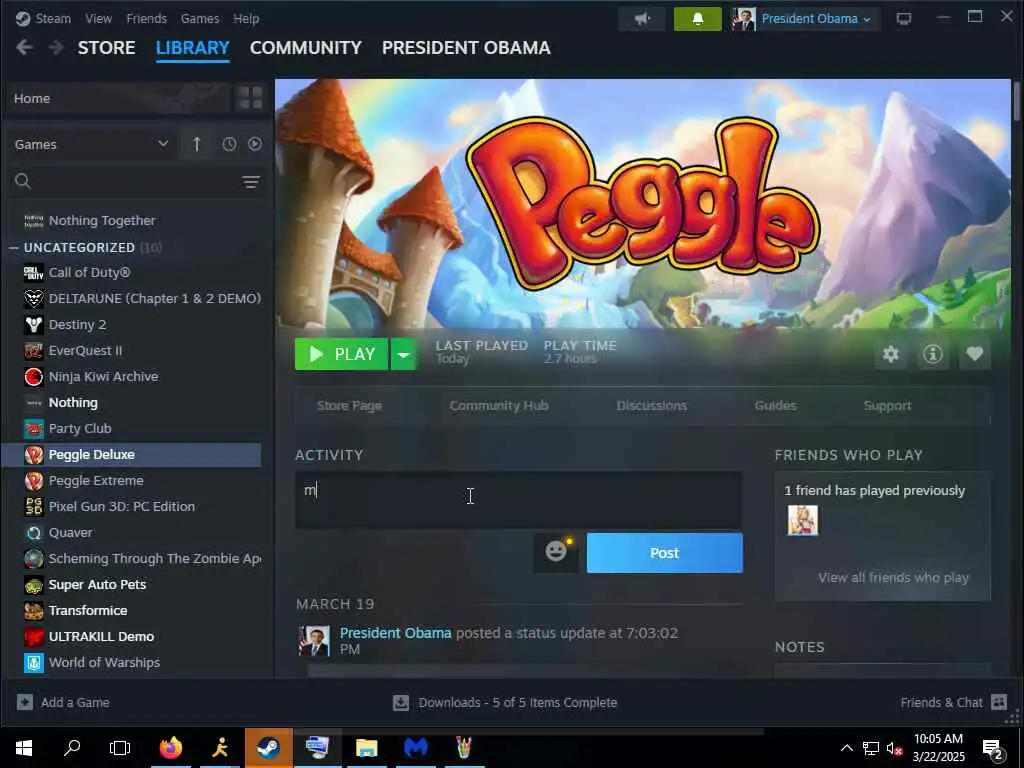Open the View menu
1024x768 pixels.
(99, 18)
